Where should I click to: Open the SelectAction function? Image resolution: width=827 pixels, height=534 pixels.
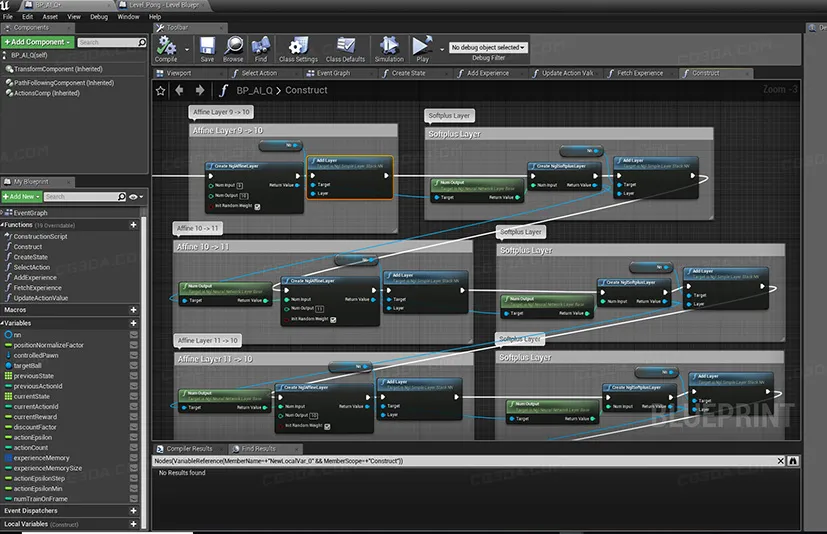click(32, 267)
